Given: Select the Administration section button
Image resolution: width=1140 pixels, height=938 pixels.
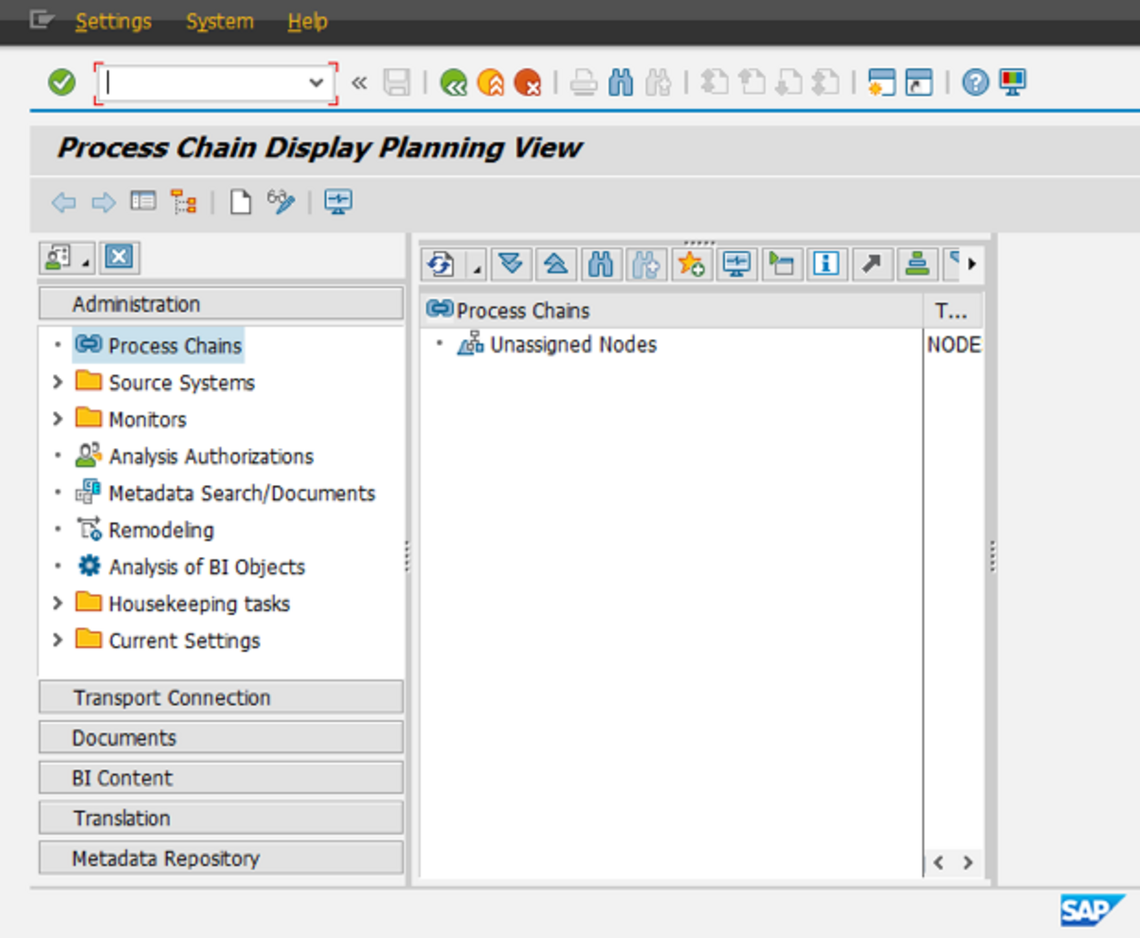Looking at the screenshot, I should (x=221, y=304).
